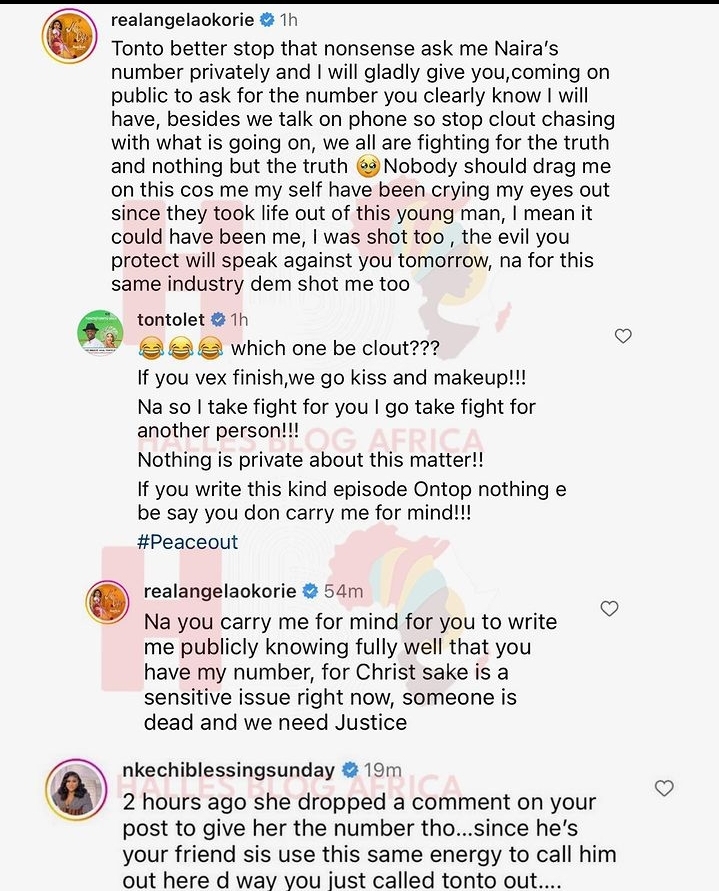
Task: Click the verified badge beside nkechiblessingsunday
Action: [x=350, y=770]
